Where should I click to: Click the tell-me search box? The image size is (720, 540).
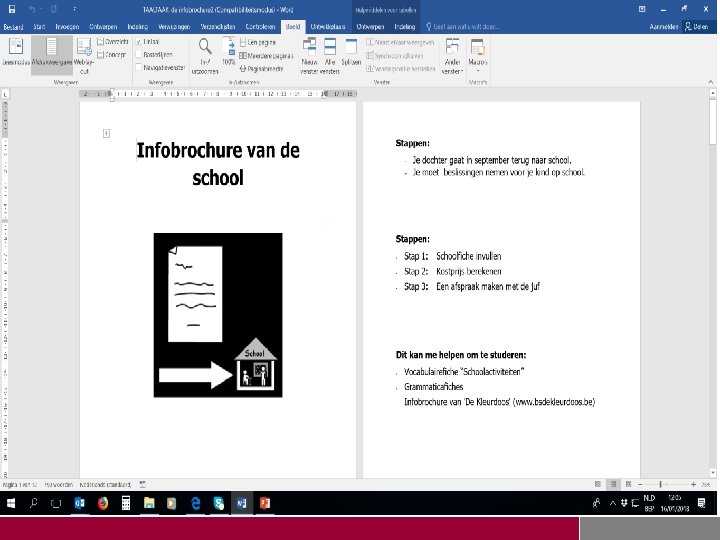(463, 27)
